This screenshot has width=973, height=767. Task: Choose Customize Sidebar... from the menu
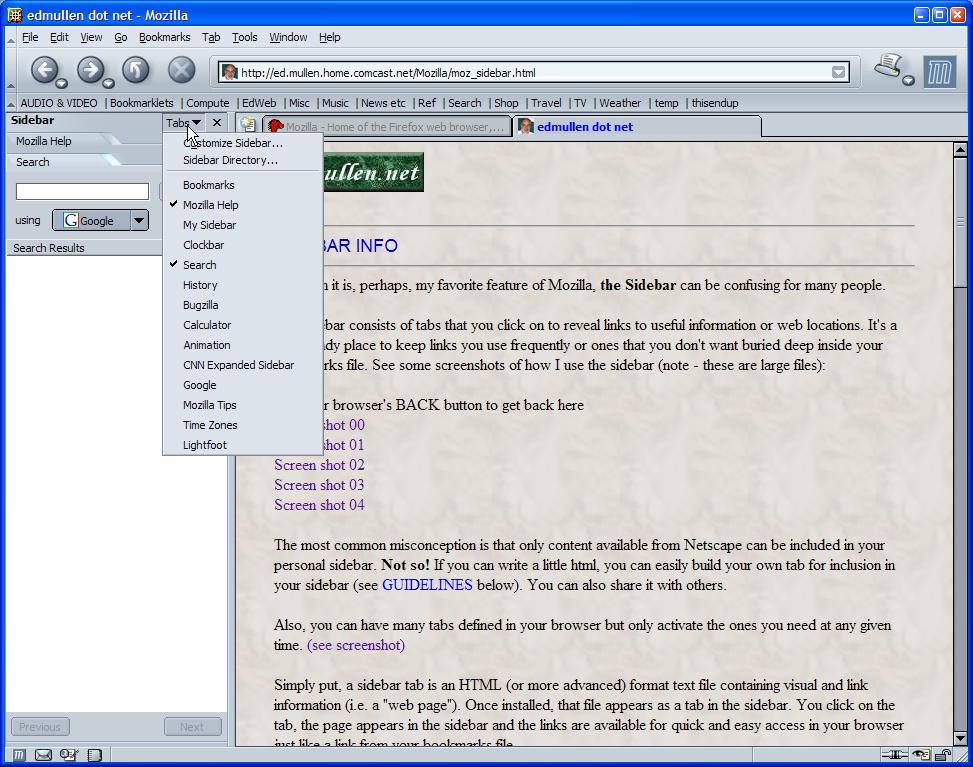(232, 143)
